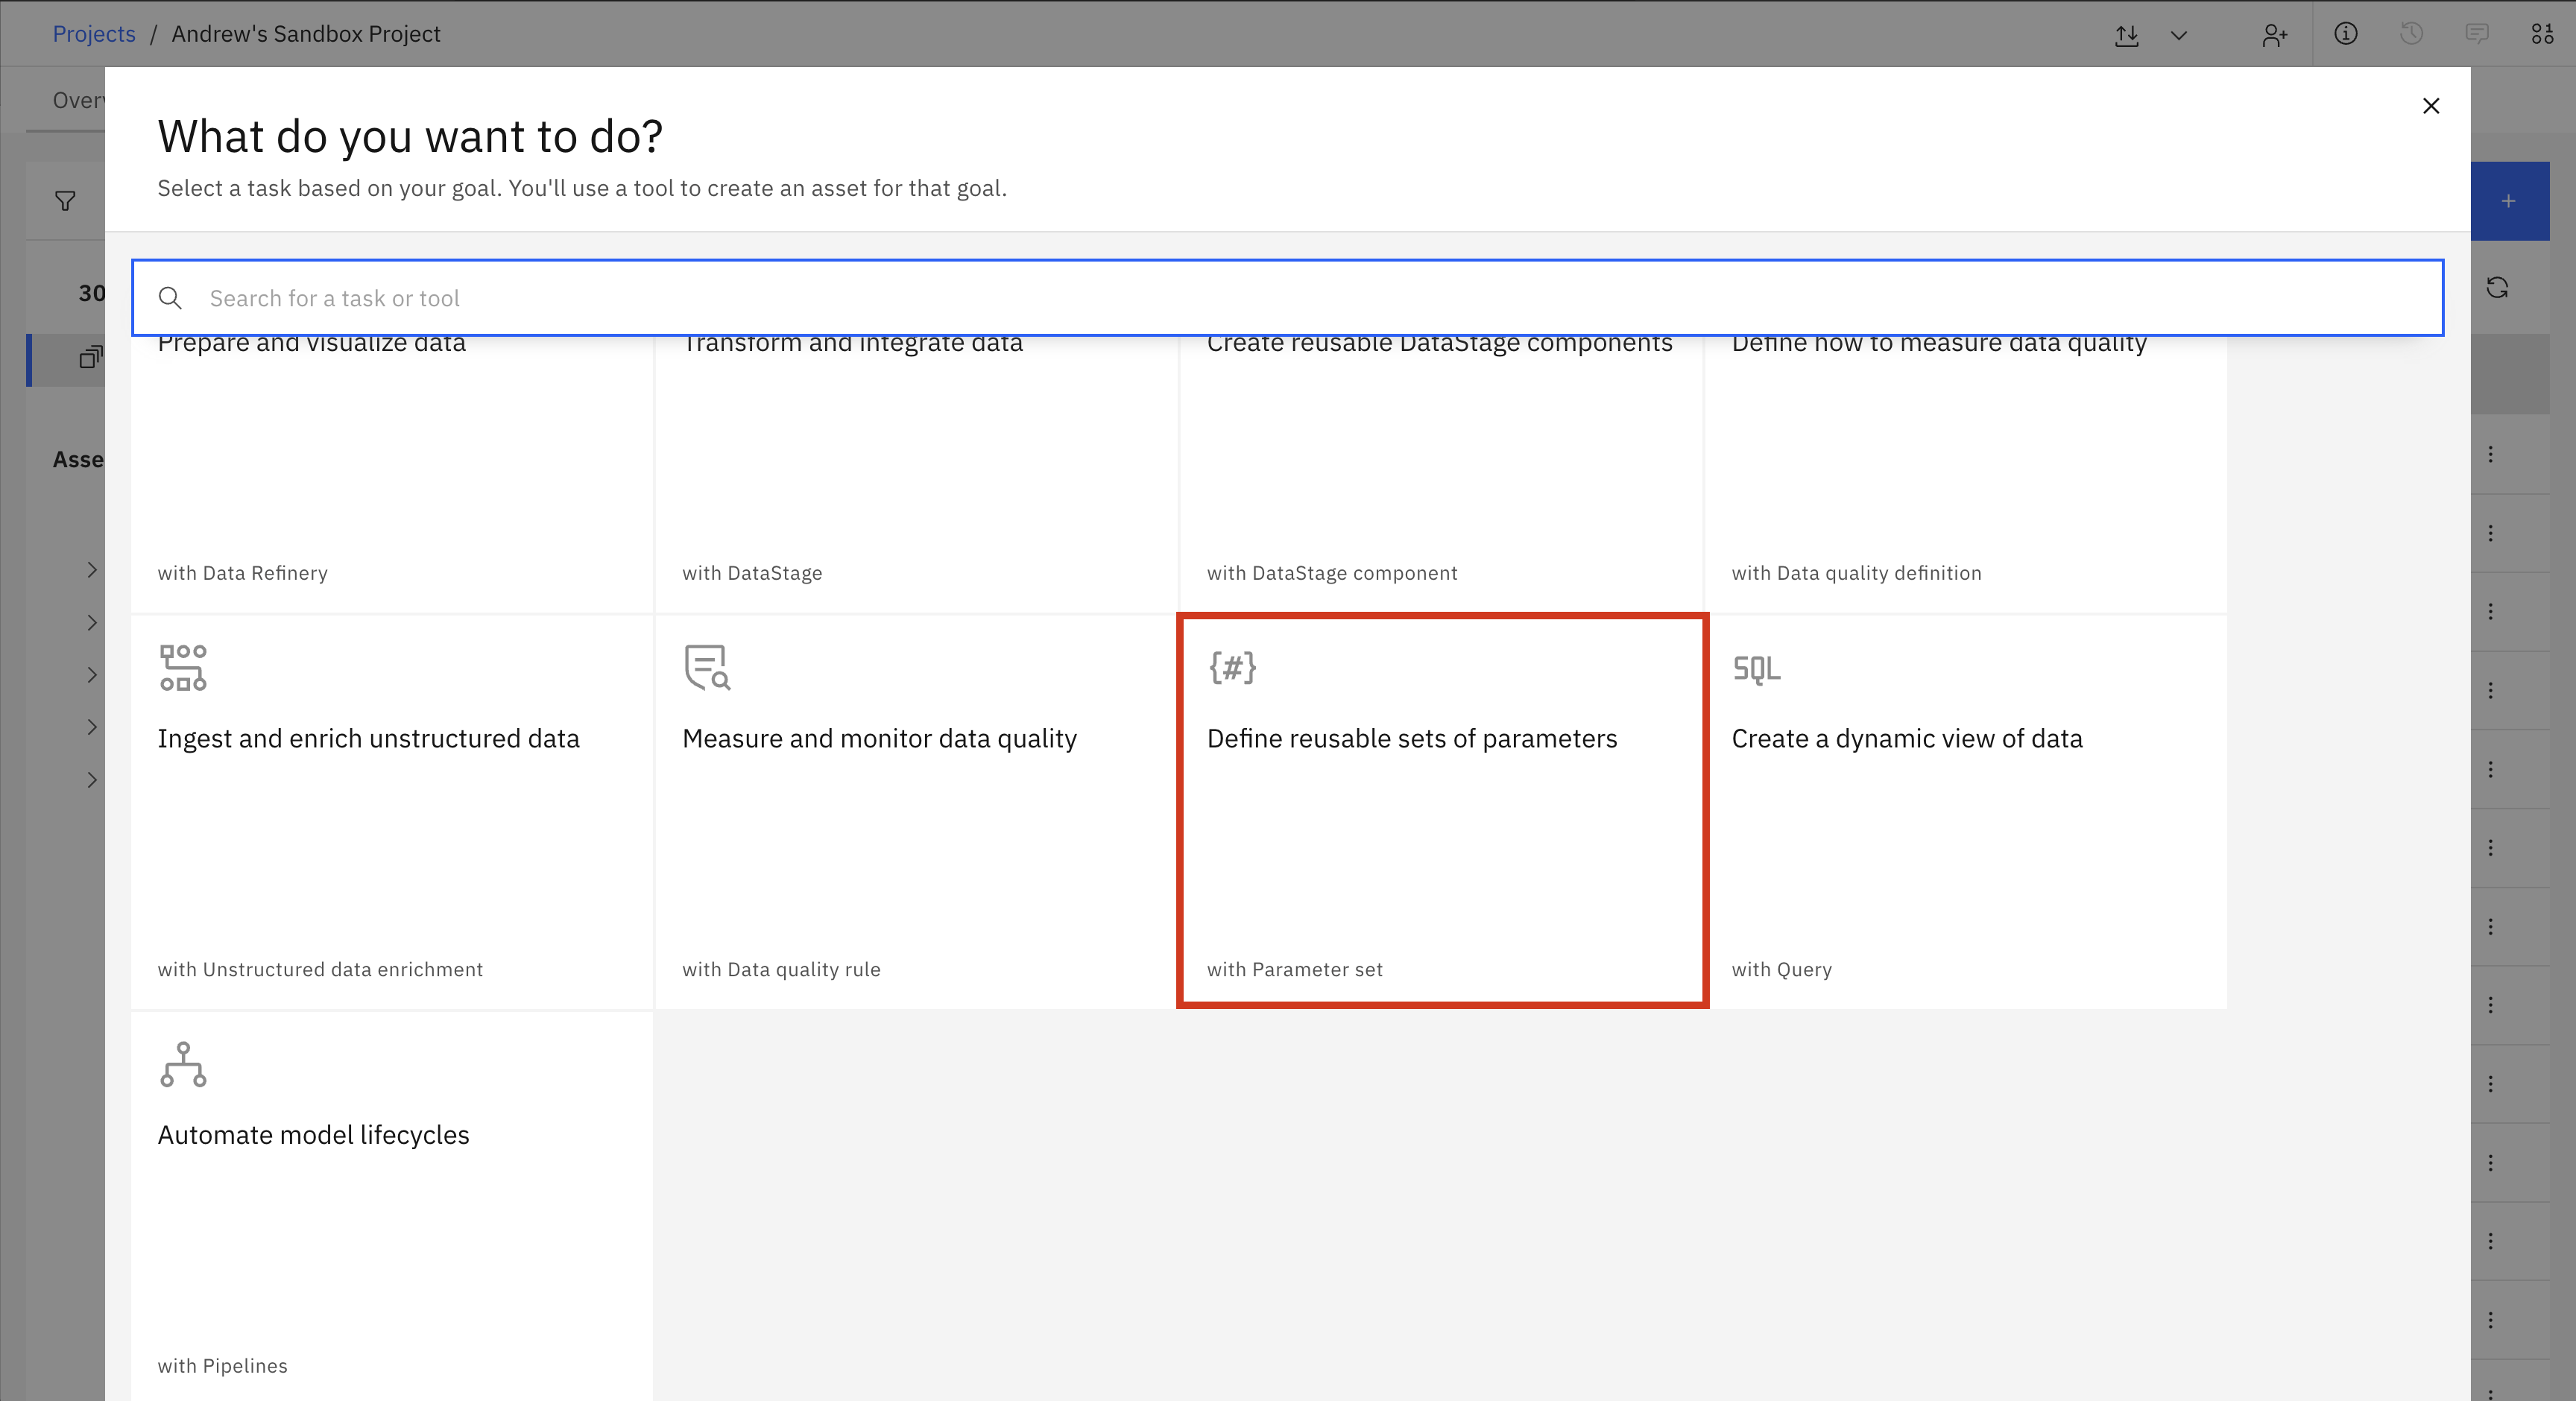Click the Measure and monitor data quality icon
The height and width of the screenshot is (1401, 2576).
[707, 667]
